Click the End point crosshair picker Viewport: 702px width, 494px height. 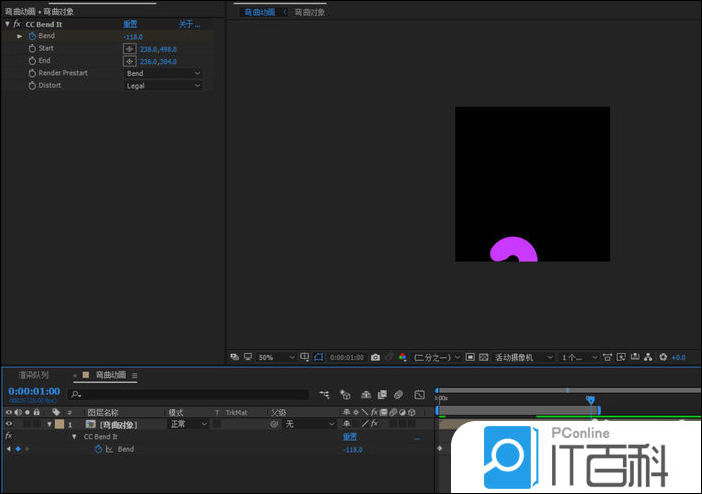tap(129, 61)
